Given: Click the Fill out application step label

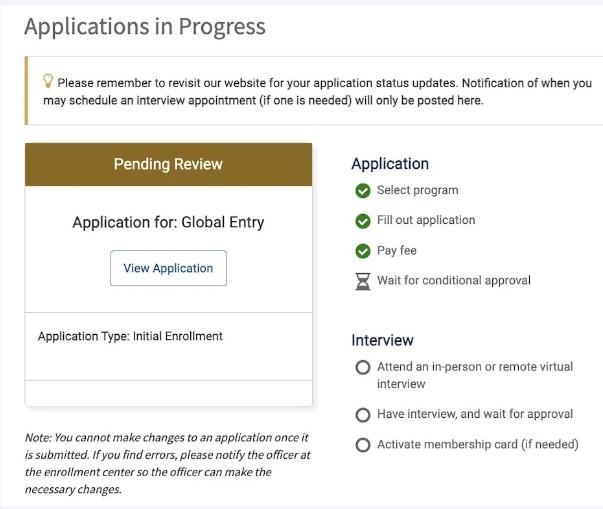Looking at the screenshot, I should (x=426, y=221).
